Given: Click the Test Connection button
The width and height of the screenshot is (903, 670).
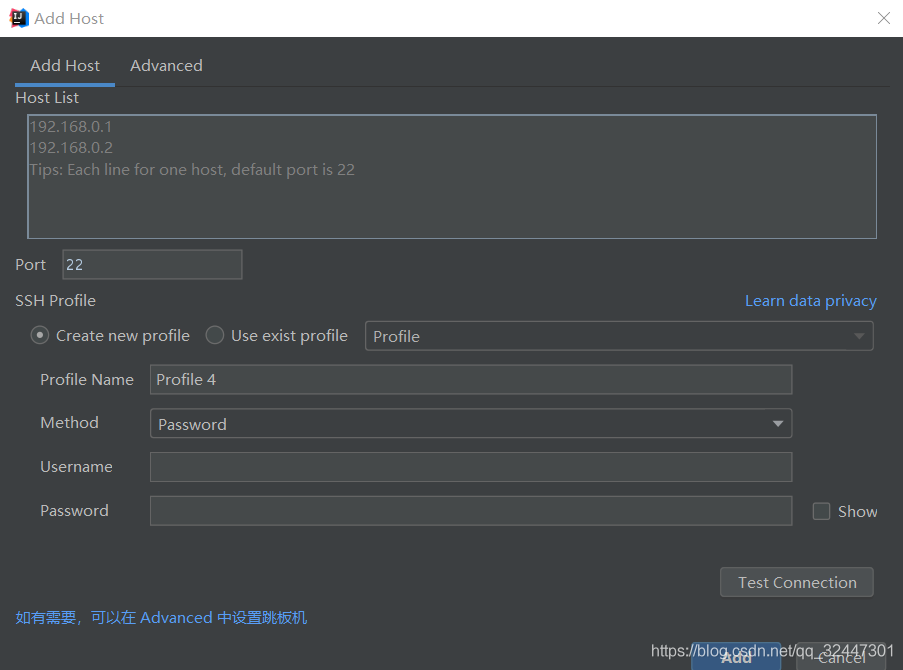Looking at the screenshot, I should point(796,582).
